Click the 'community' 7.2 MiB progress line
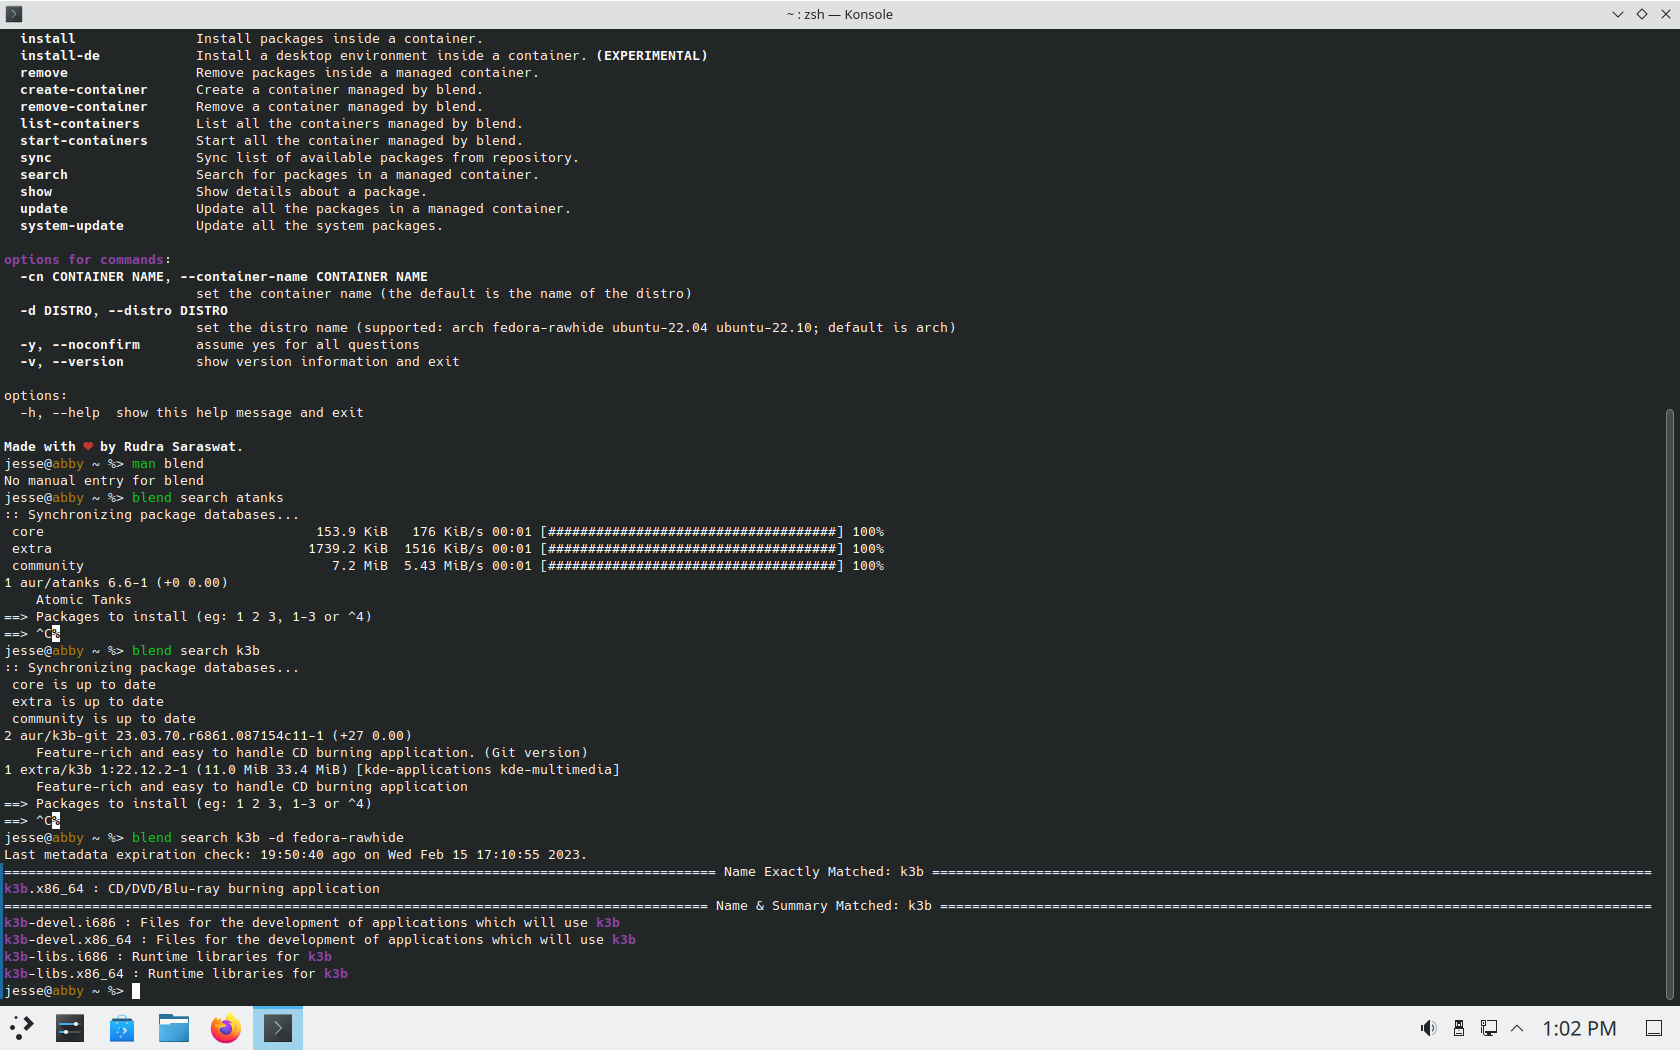The height and width of the screenshot is (1050, 1680). click(x=448, y=566)
